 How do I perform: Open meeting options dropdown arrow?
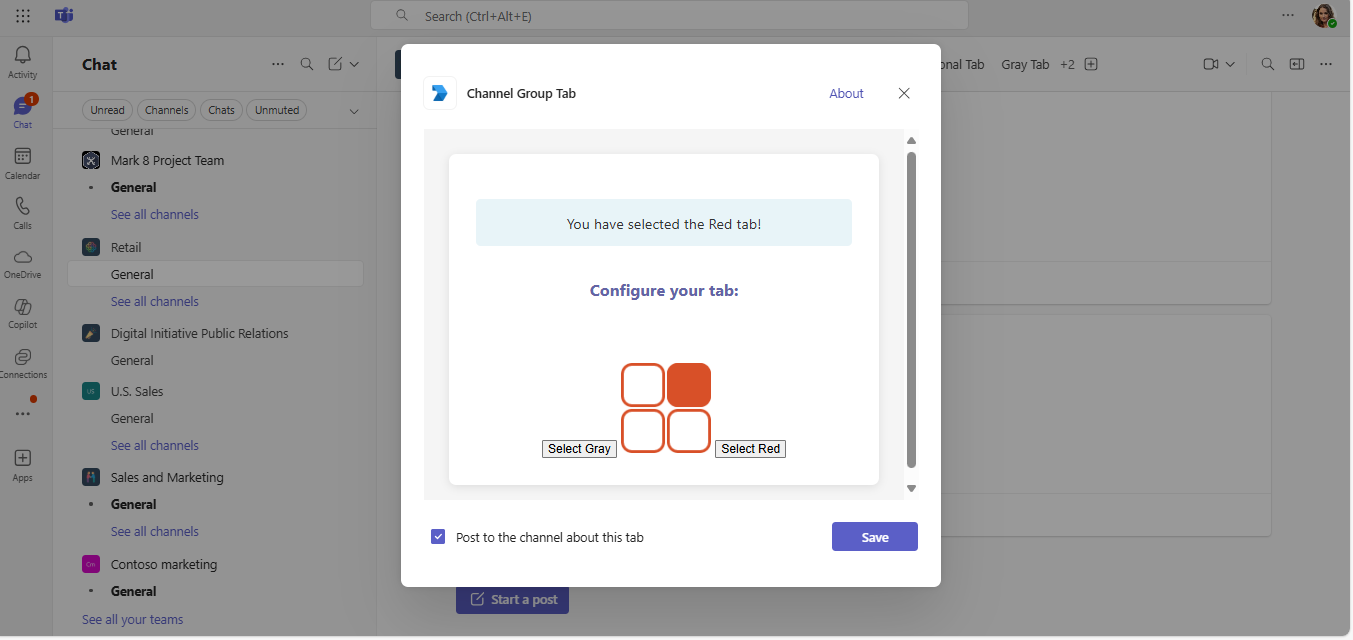(x=1230, y=64)
